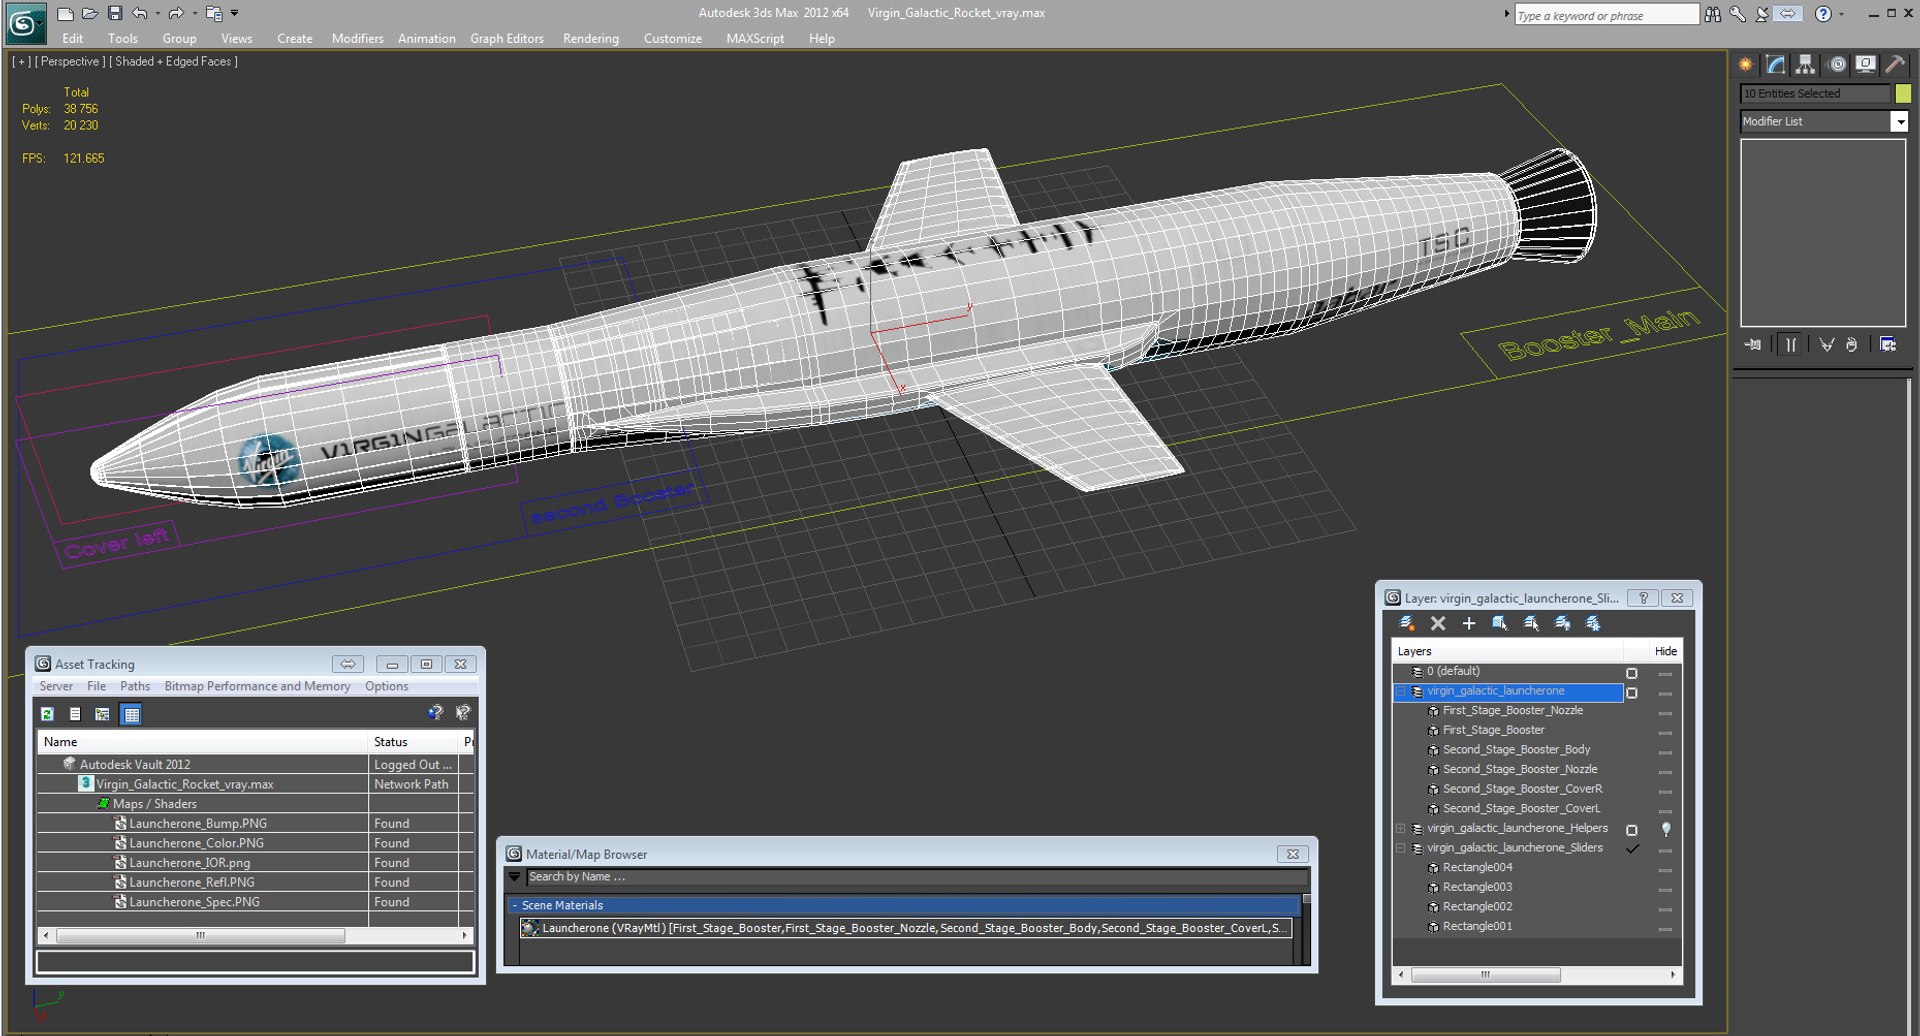Toggle current-layer box for 0 (default) layer
Screen dimensions: 1920x1036
point(1632,673)
